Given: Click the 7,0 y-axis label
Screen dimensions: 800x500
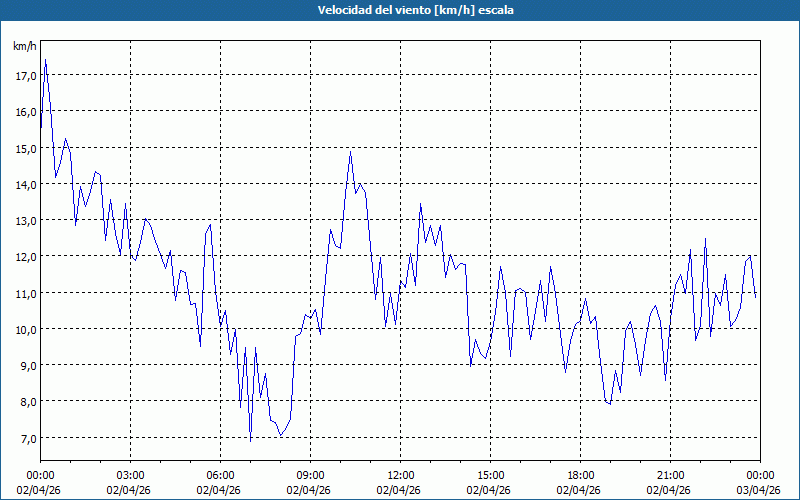Looking at the screenshot, I should [25, 438].
